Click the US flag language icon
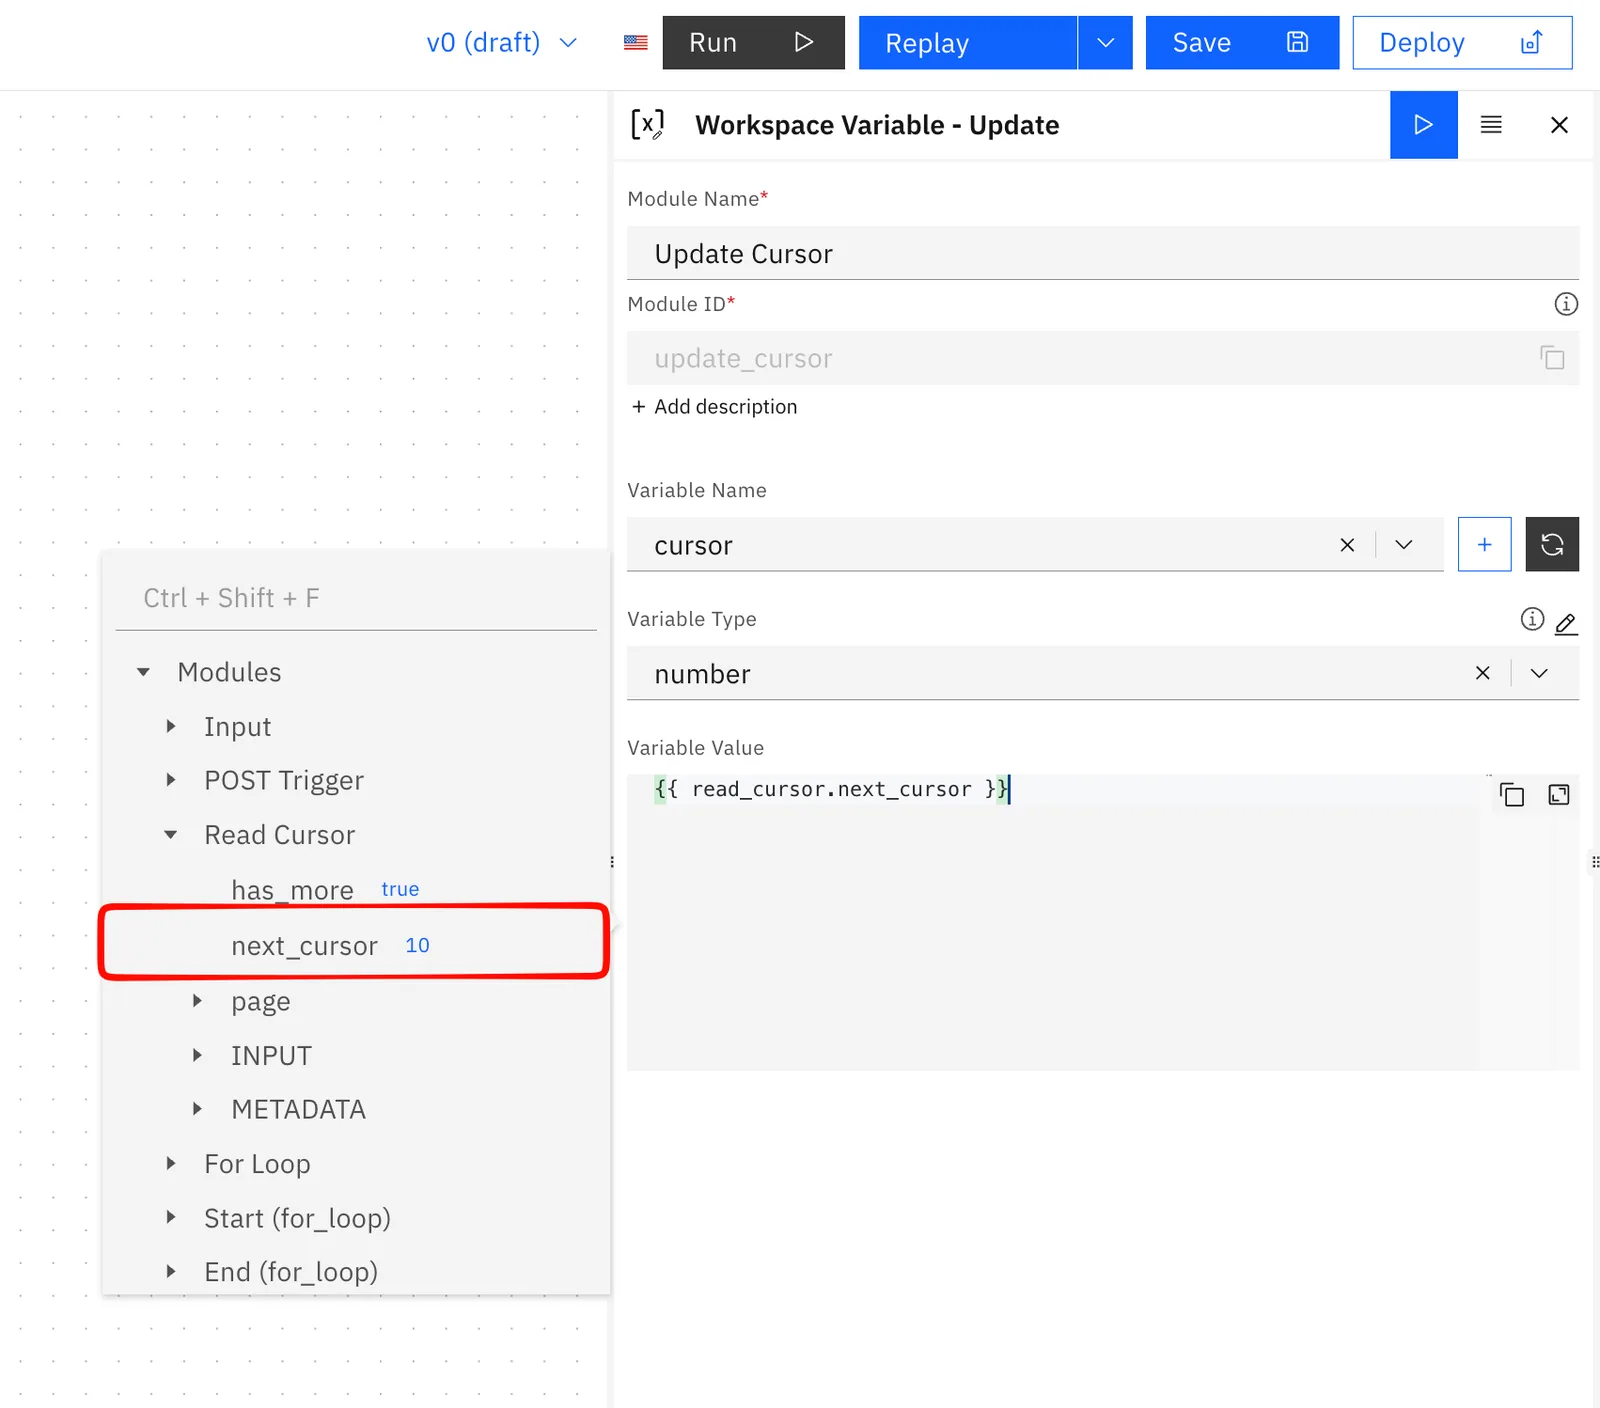Screen dimensions: 1600x1408 click(x=635, y=43)
